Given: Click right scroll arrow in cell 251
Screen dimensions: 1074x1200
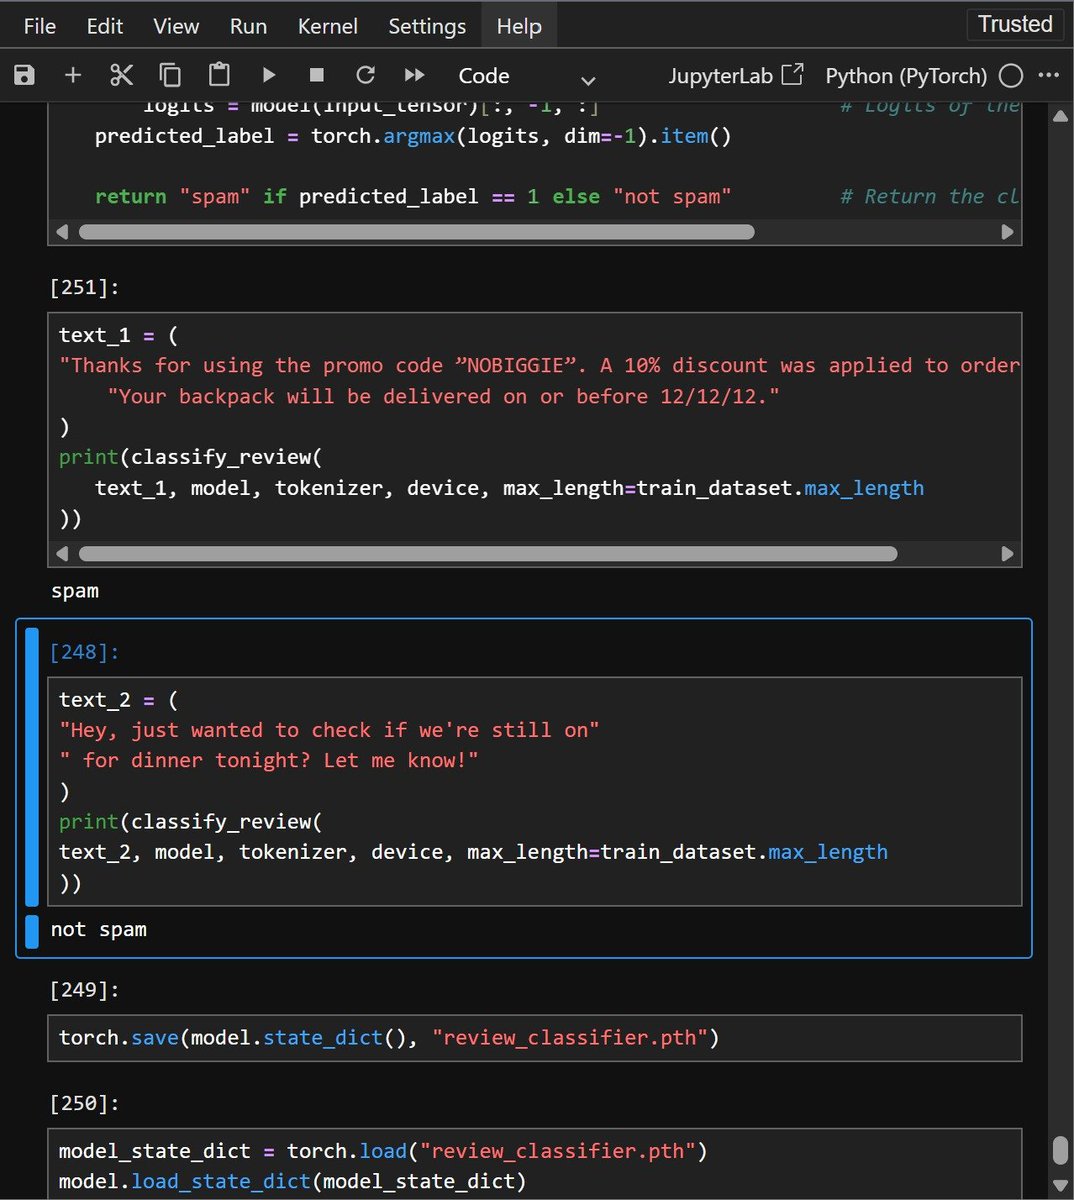Looking at the screenshot, I should click(x=1007, y=553).
